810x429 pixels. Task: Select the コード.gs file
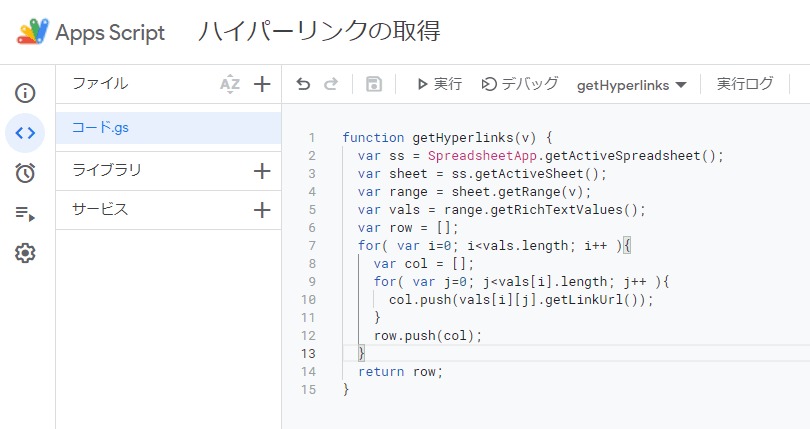(100, 128)
